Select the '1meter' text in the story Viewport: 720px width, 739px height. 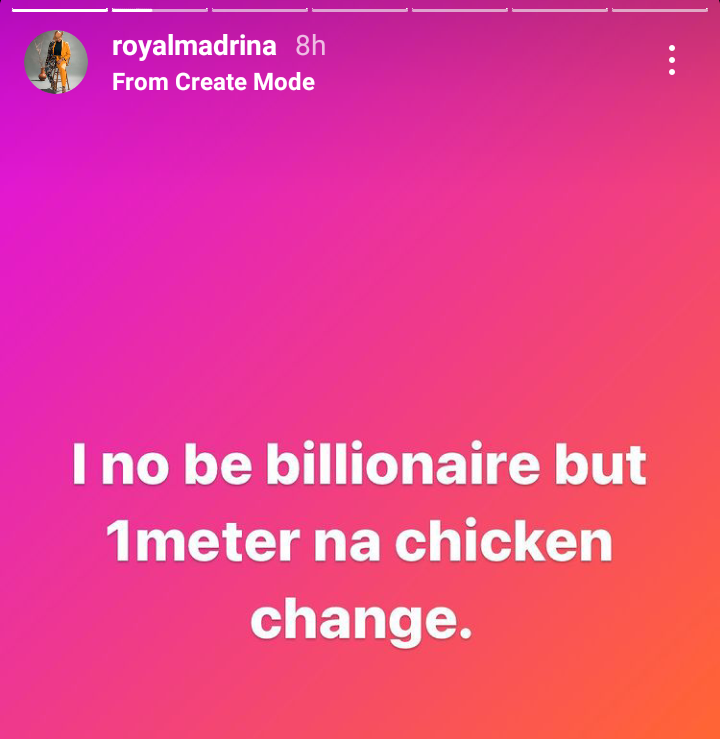(x=203, y=540)
